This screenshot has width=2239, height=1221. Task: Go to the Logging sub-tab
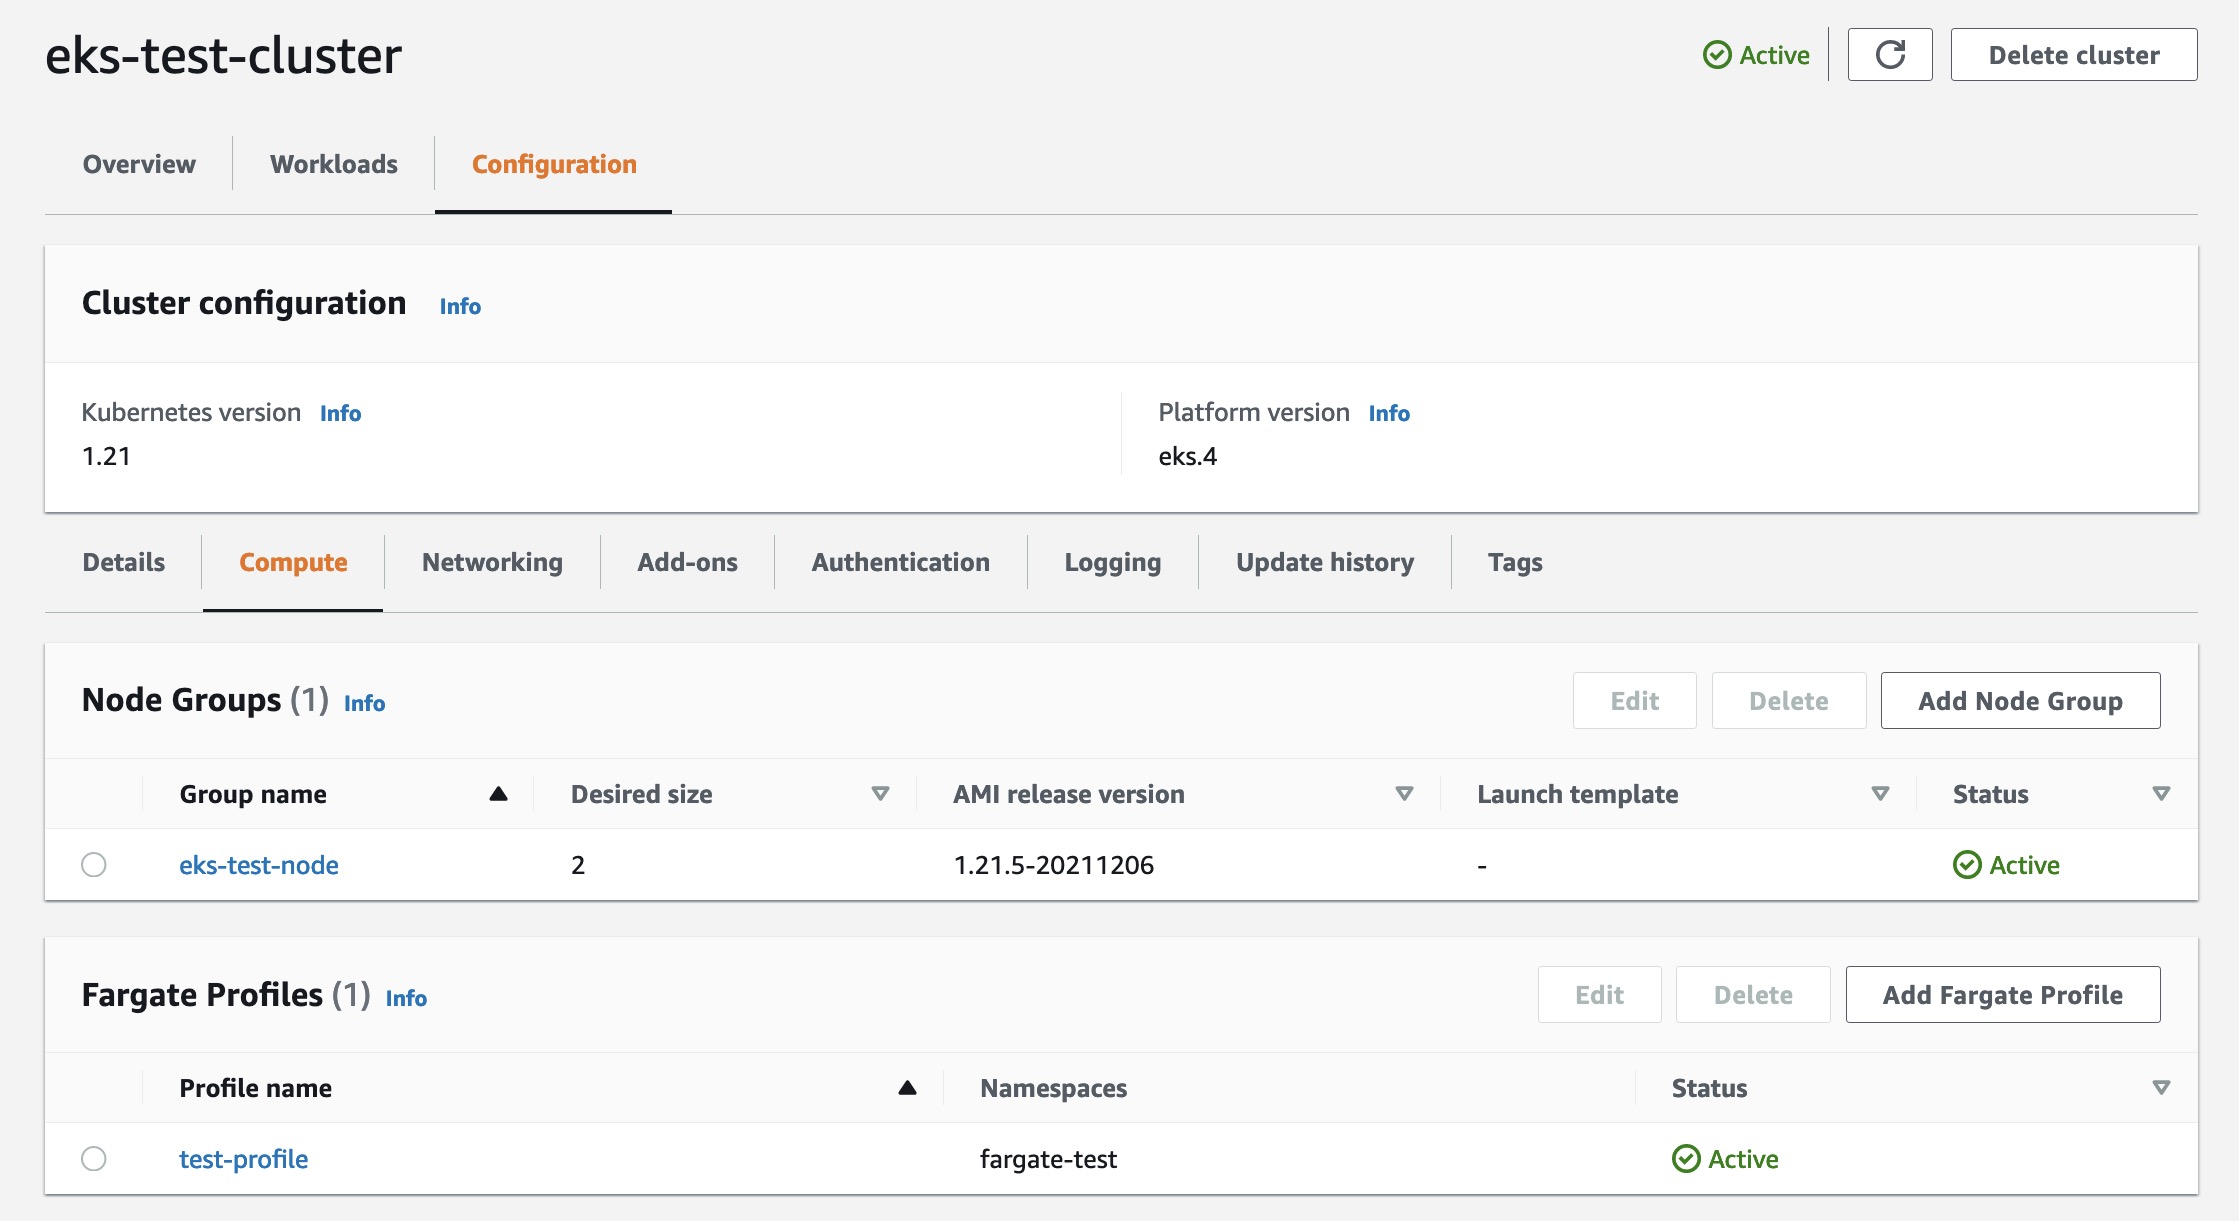(x=1113, y=562)
